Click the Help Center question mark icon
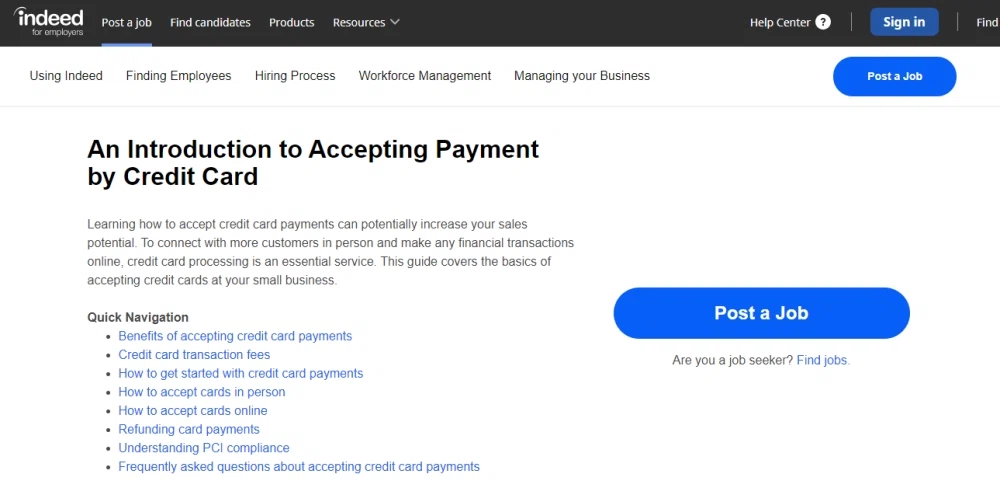The image size is (1000, 488). 823,22
